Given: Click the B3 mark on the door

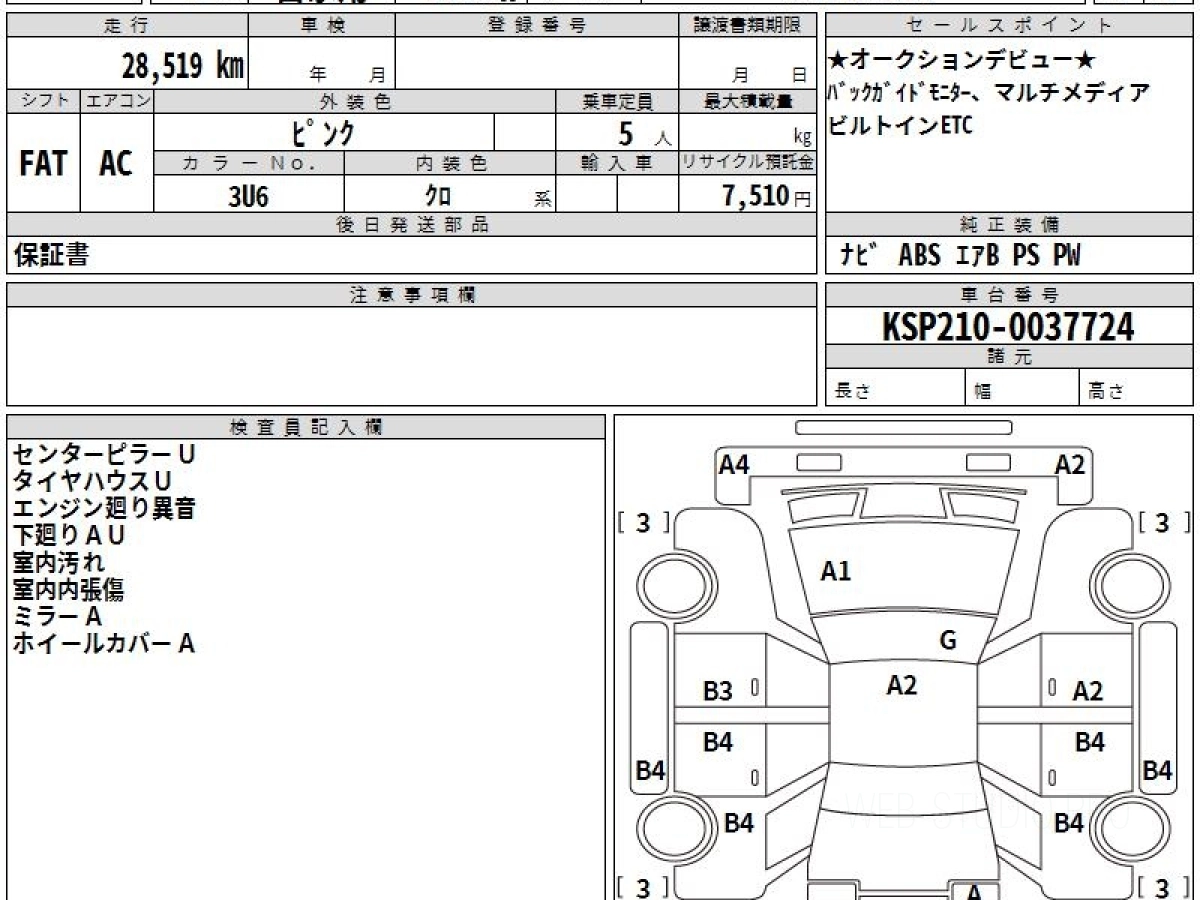Looking at the screenshot, I should 717,690.
